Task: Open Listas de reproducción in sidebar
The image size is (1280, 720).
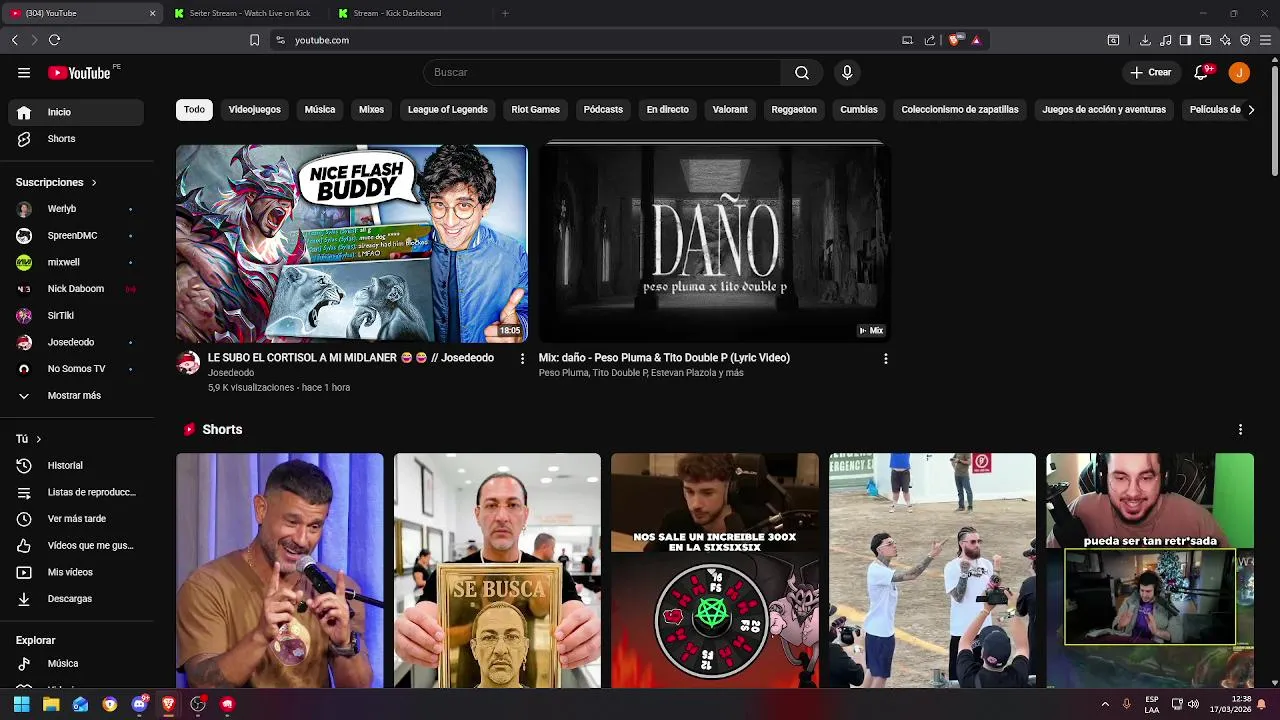Action: tap(76, 492)
